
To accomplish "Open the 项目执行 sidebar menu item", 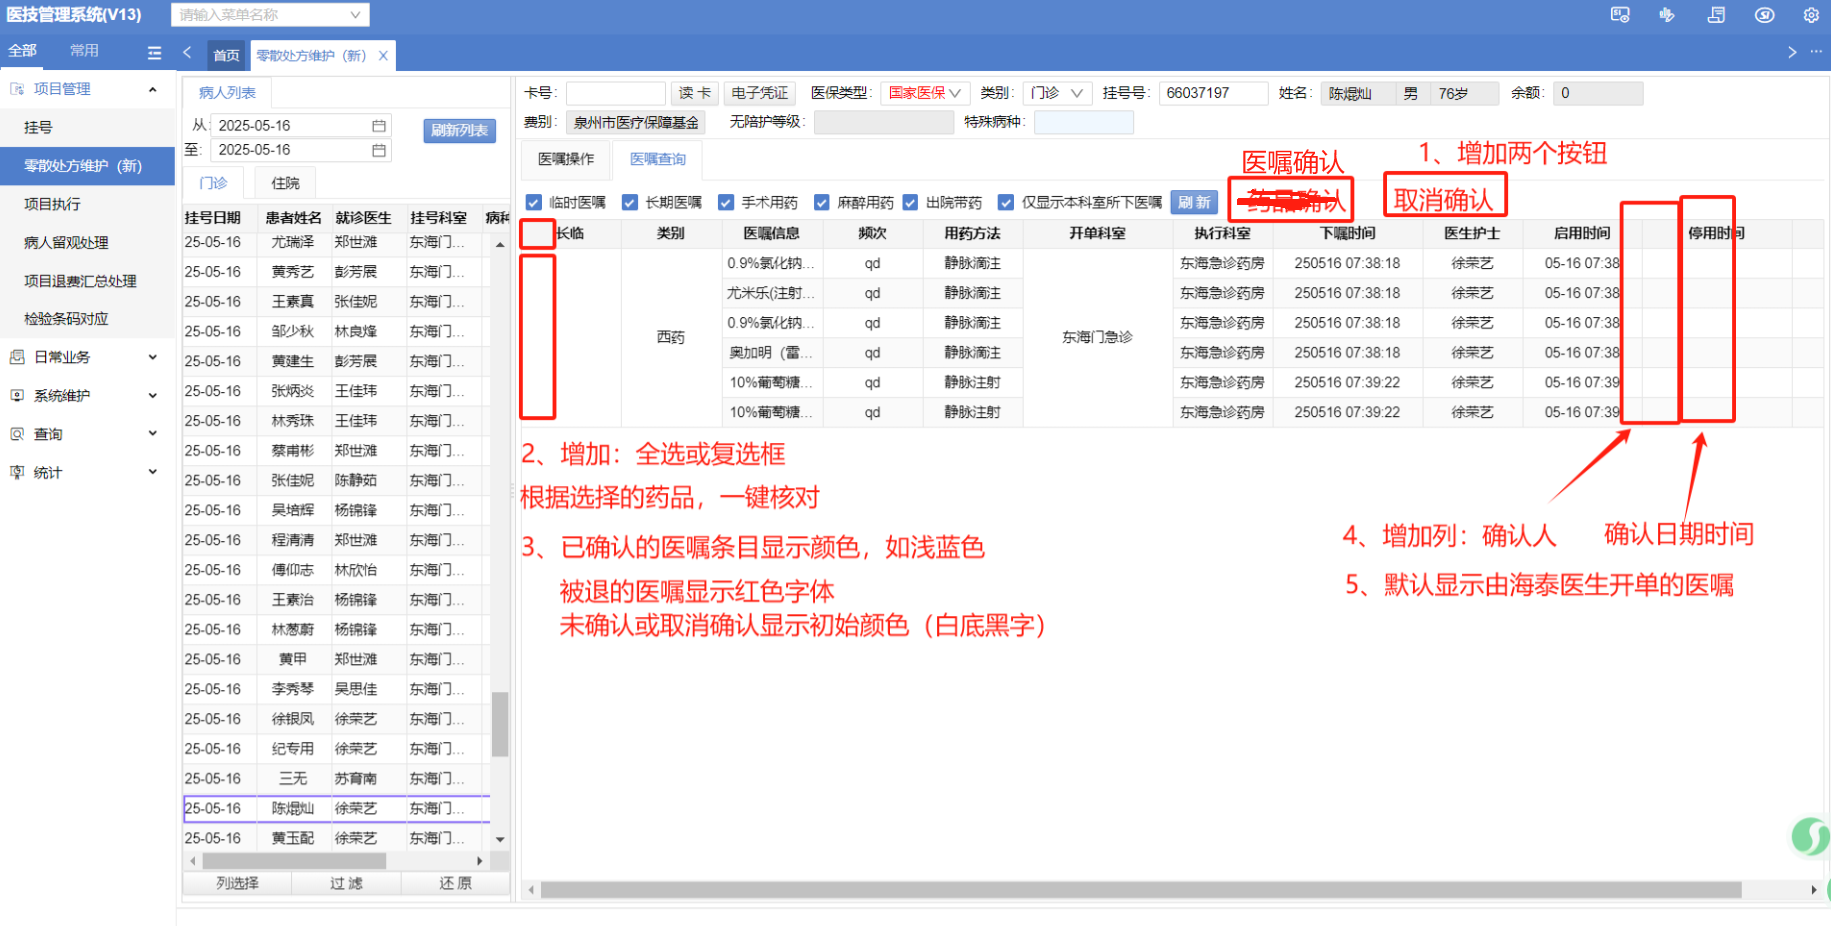I will 87,204.
